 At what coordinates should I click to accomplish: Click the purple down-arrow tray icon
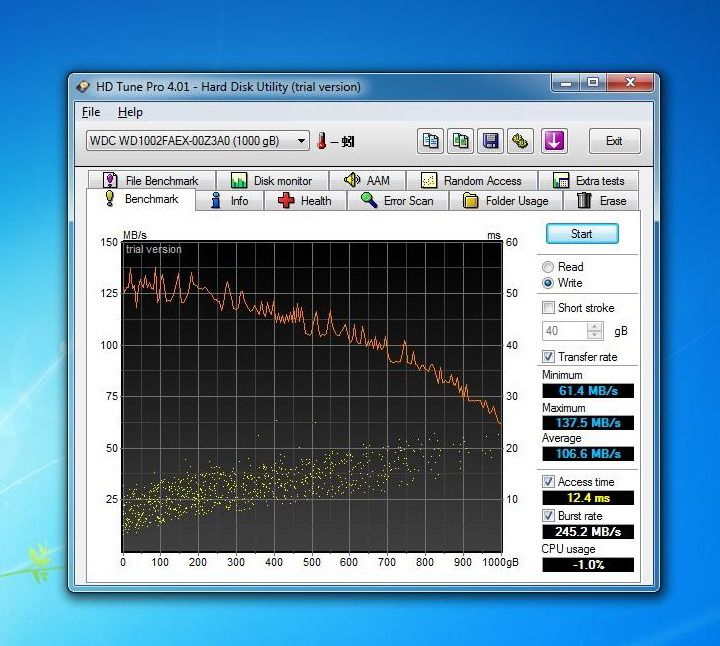click(554, 141)
